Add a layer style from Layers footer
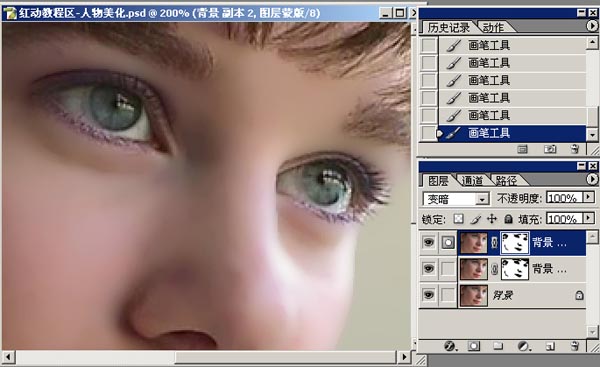The height and width of the screenshot is (367, 600). click(450, 346)
